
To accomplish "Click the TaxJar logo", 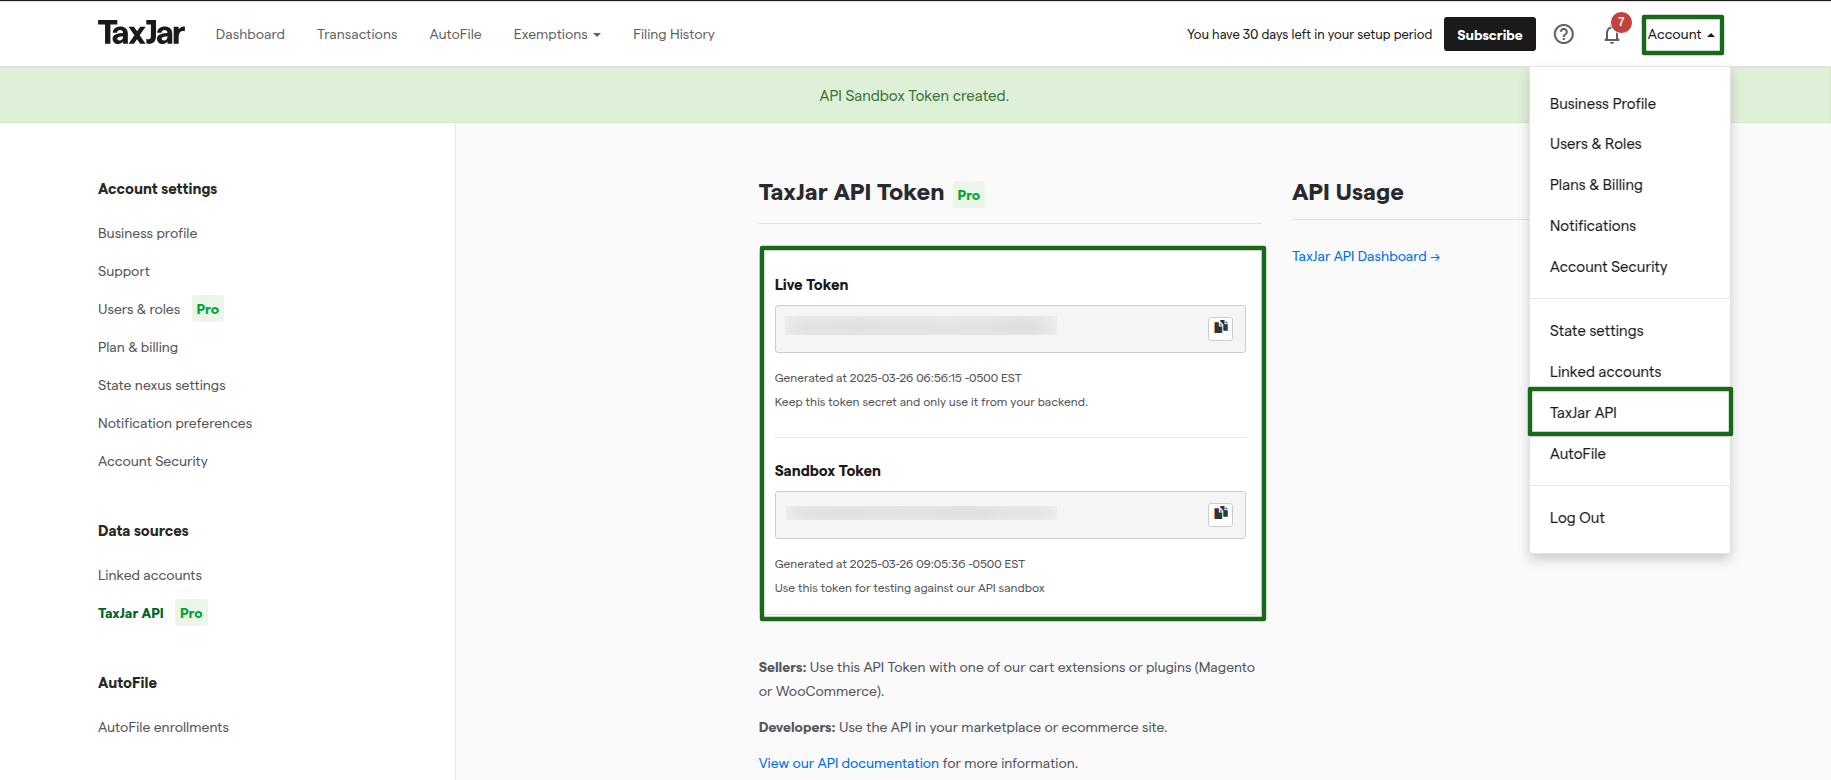I will tap(141, 33).
